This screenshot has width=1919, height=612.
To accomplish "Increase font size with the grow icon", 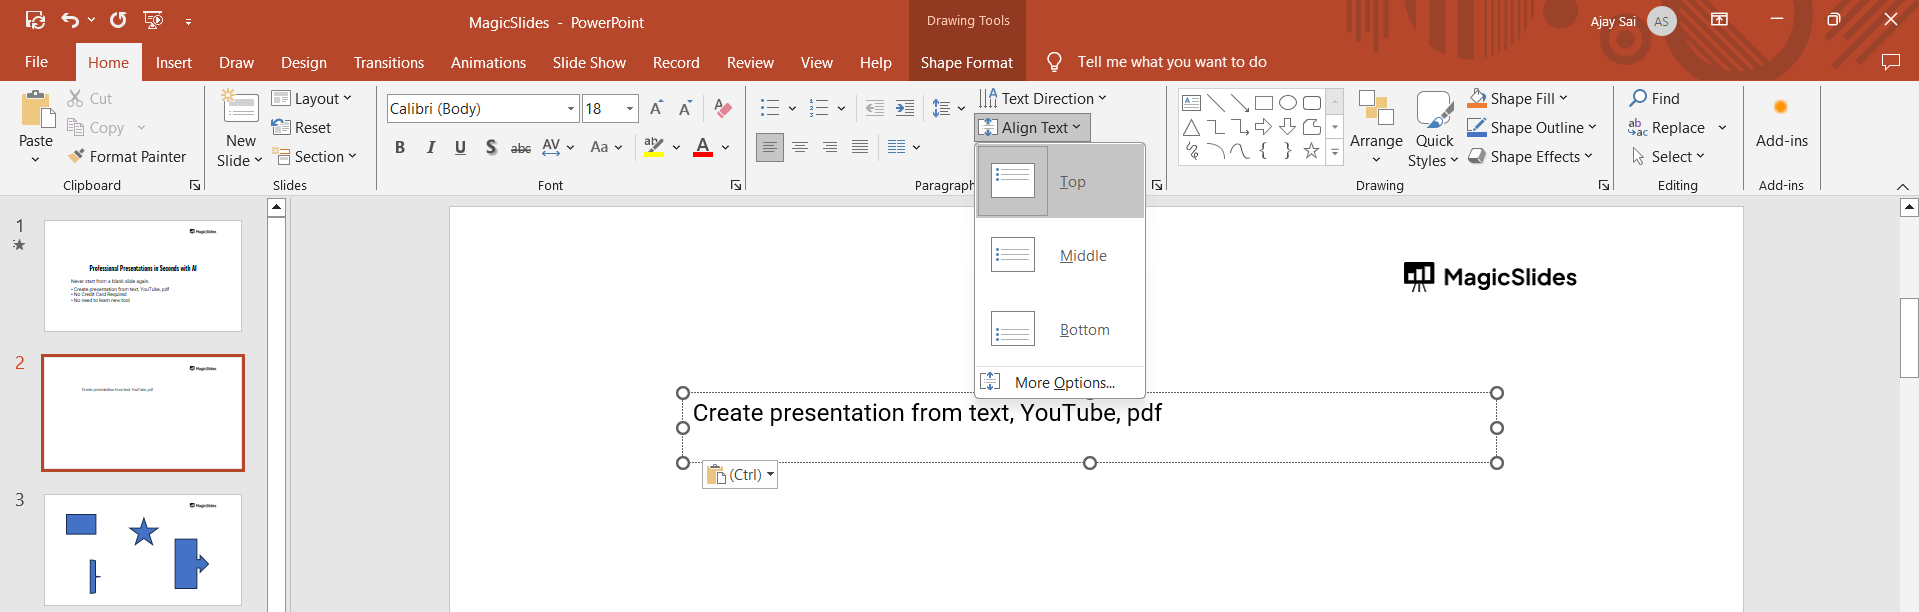I will (x=656, y=108).
